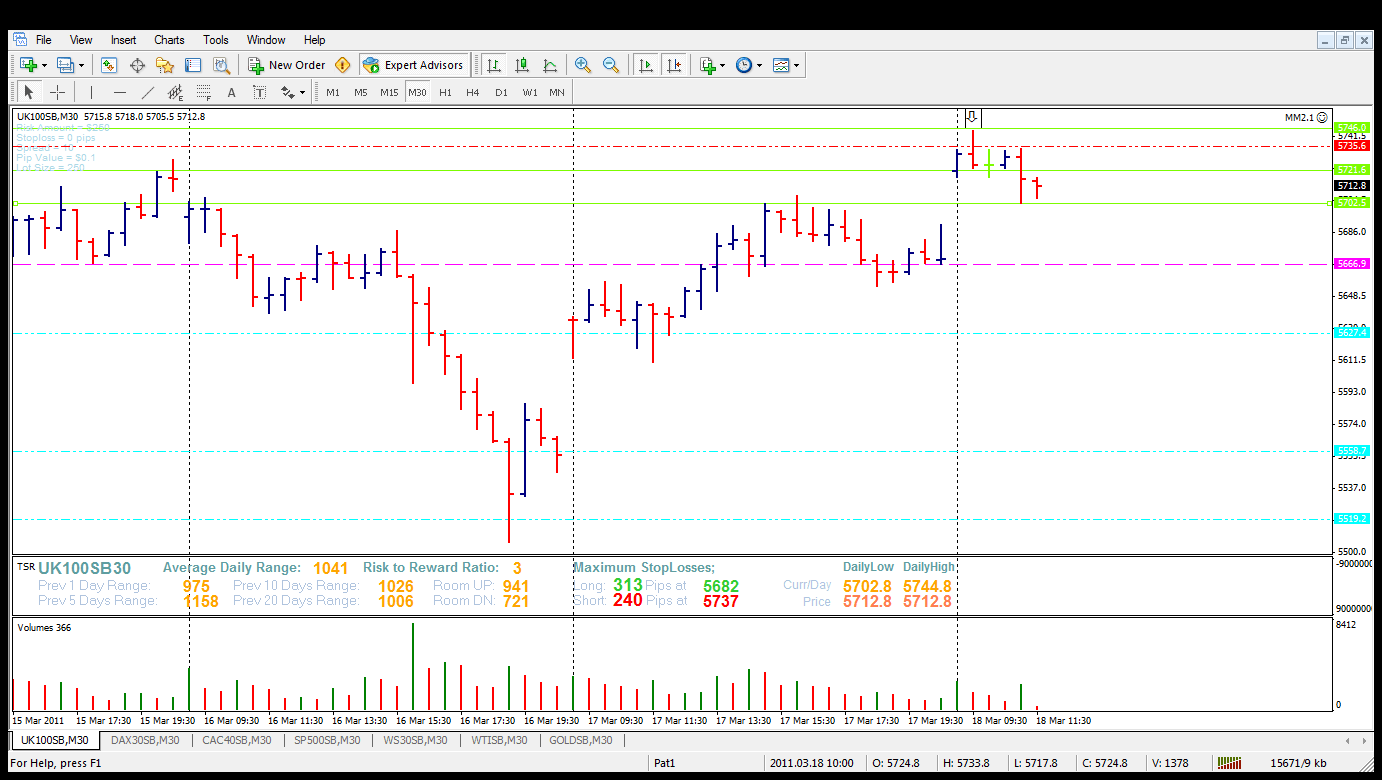Open the Indicators list icon
The height and width of the screenshot is (780, 1382).
tap(707, 65)
